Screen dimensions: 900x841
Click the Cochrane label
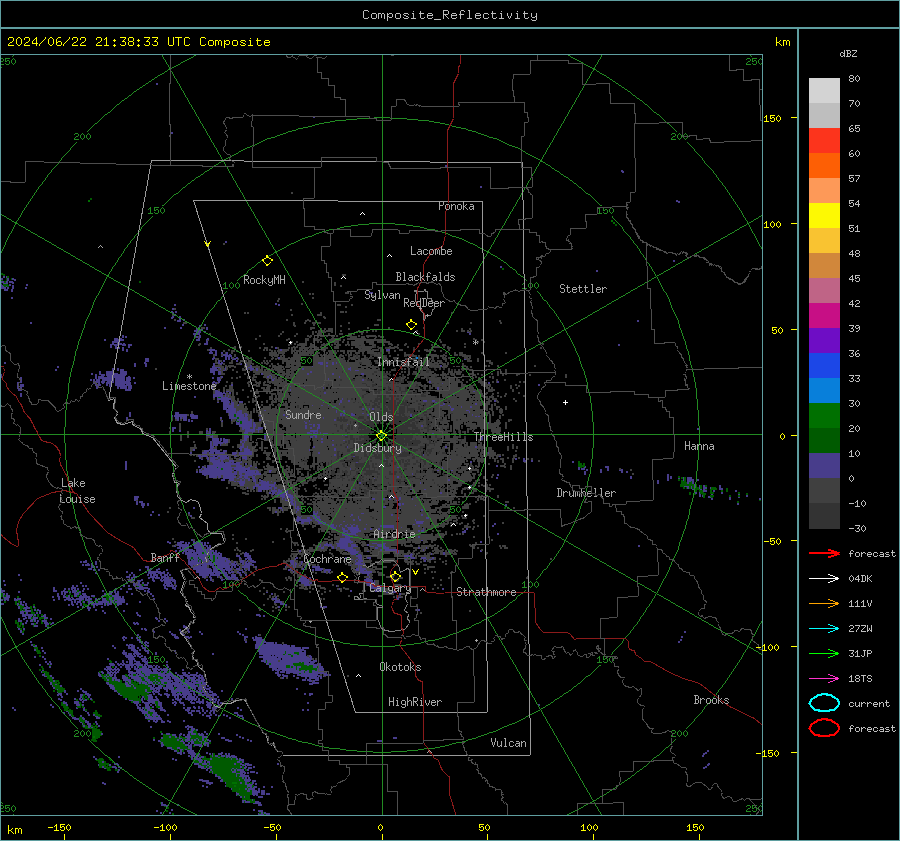click(x=327, y=559)
